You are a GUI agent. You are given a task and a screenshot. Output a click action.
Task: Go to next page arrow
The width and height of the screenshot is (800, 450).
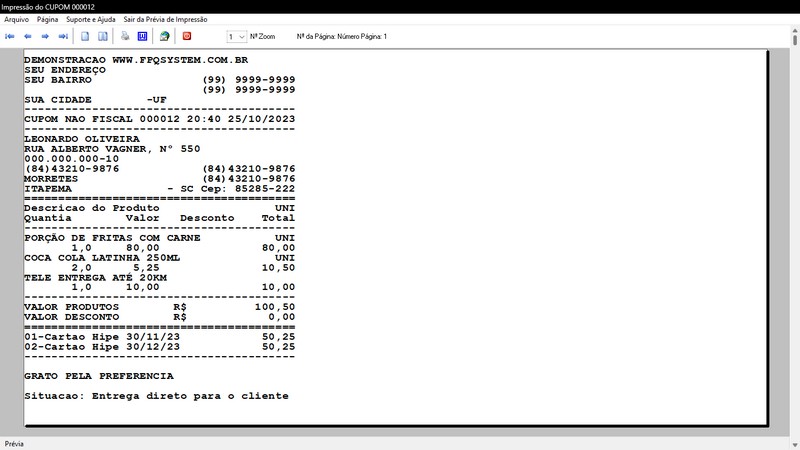(x=45, y=36)
